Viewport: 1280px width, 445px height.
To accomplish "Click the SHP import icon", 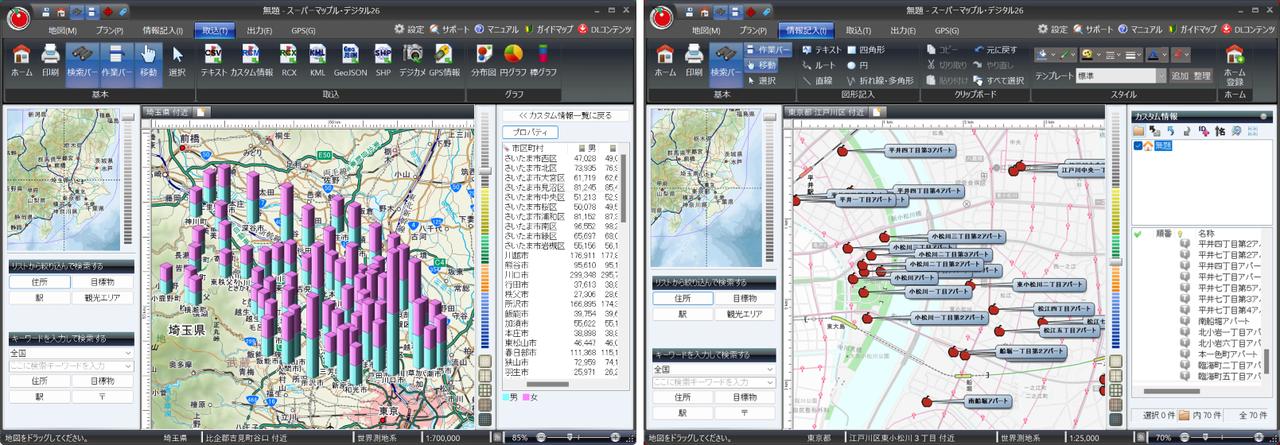I will pyautogui.click(x=383, y=60).
